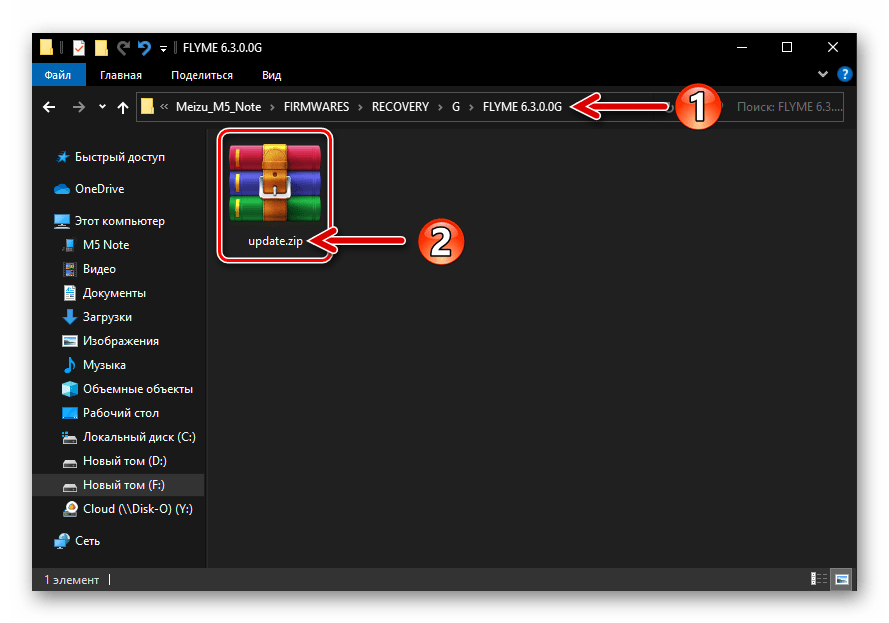Image resolution: width=889 pixels, height=623 pixels.
Task: Open Новый том (D:) via its drive icon
Action: click(x=70, y=463)
